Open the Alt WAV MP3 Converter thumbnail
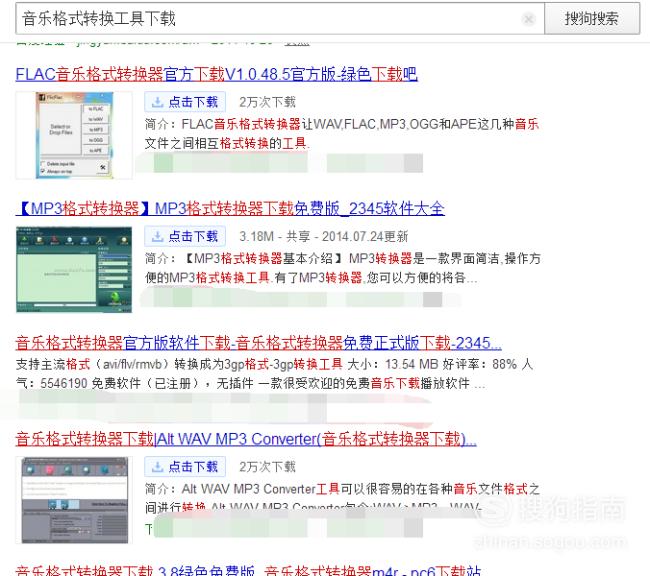This screenshot has height=576, width=650. pos(74,500)
